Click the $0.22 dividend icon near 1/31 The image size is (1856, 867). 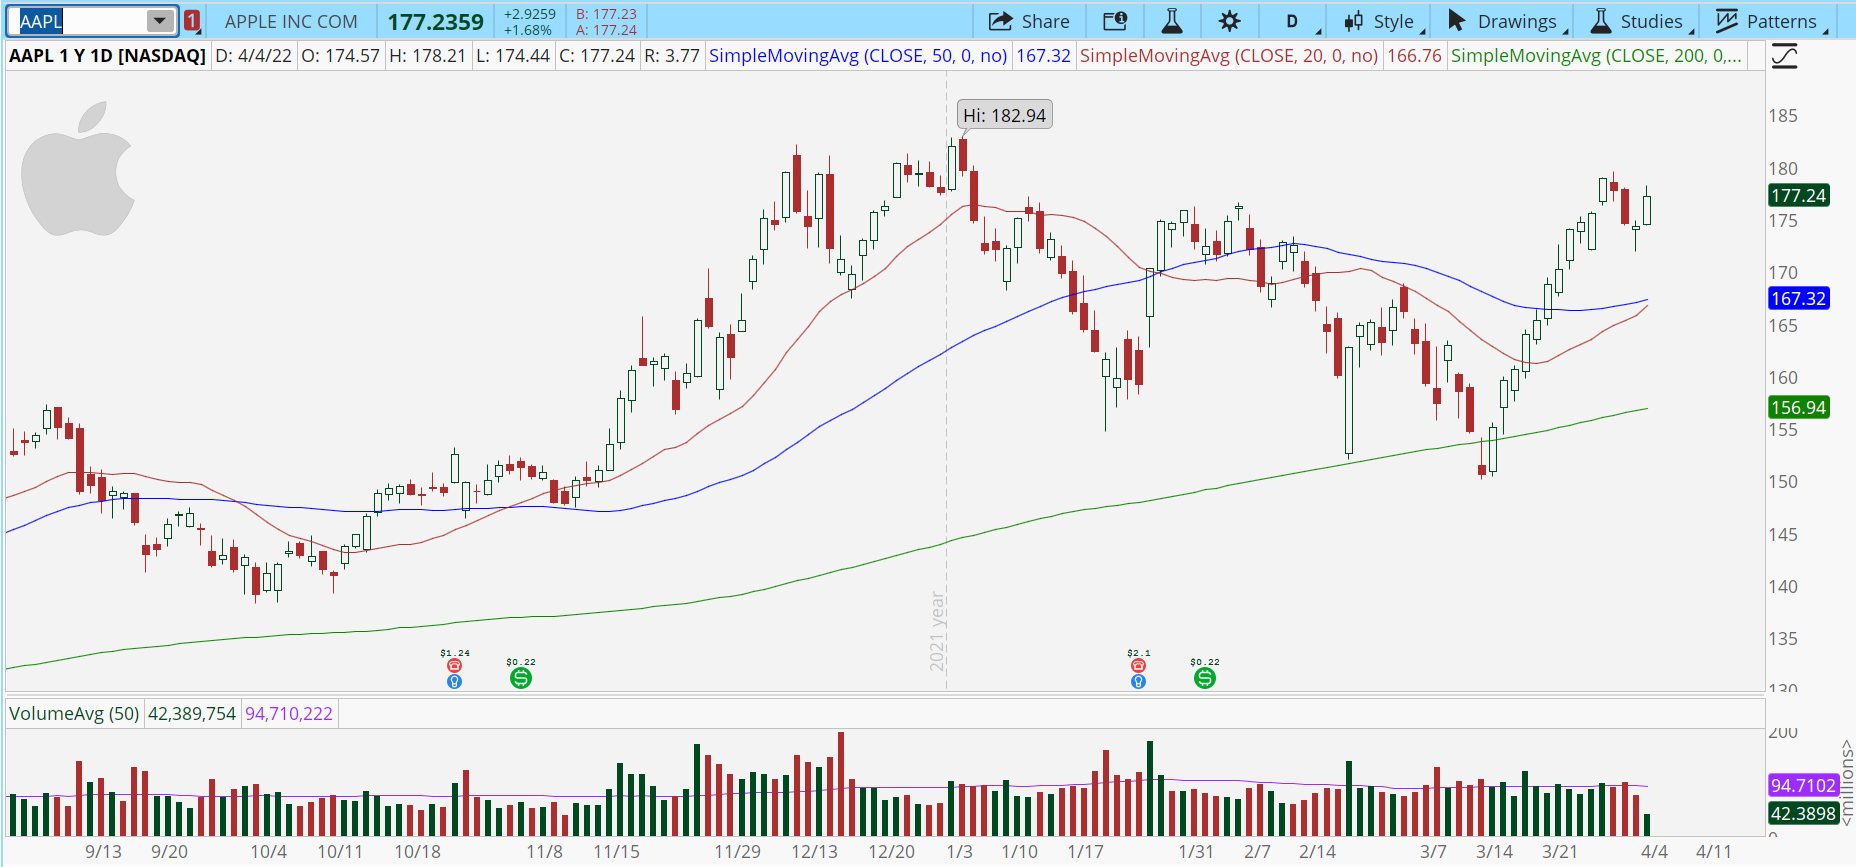1205,678
